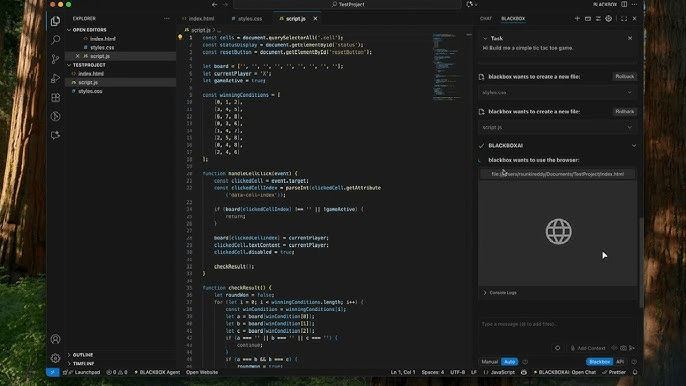Close the script.js editor tab
686x386 pixels.
(x=315, y=18)
